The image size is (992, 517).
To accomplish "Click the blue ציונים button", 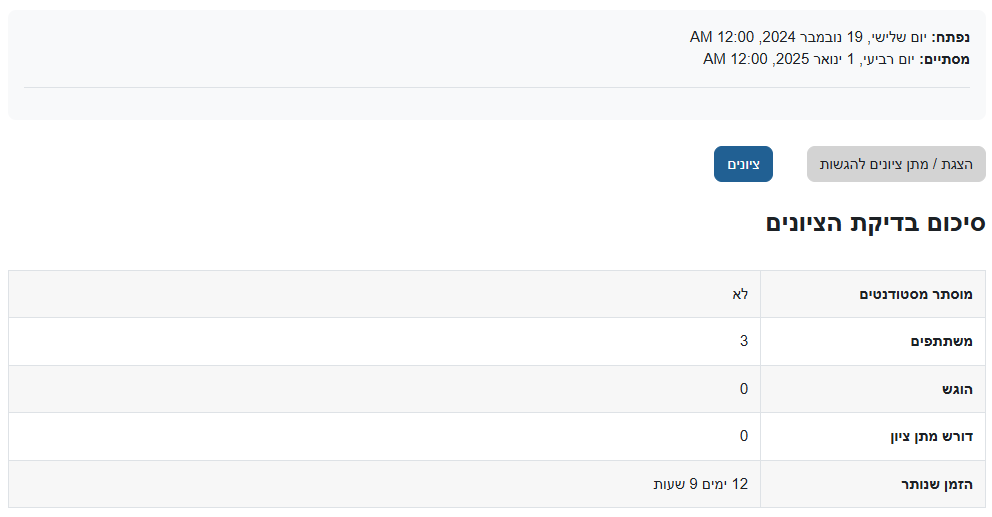I will tap(743, 164).
